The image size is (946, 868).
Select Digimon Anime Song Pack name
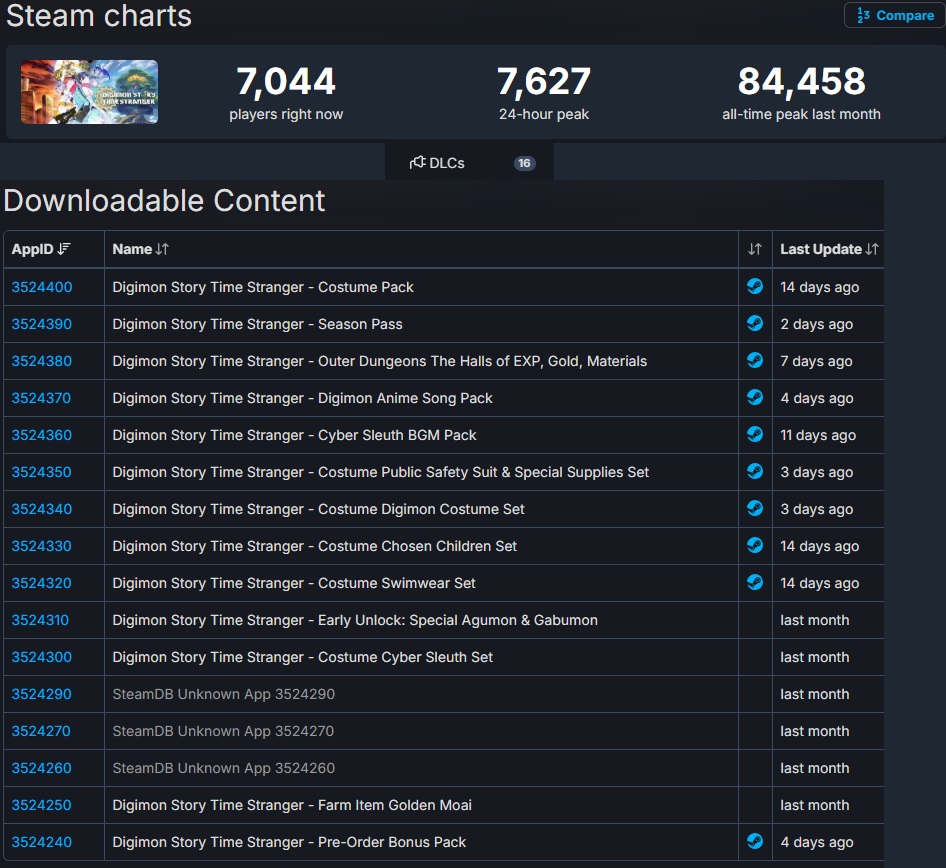[302, 398]
